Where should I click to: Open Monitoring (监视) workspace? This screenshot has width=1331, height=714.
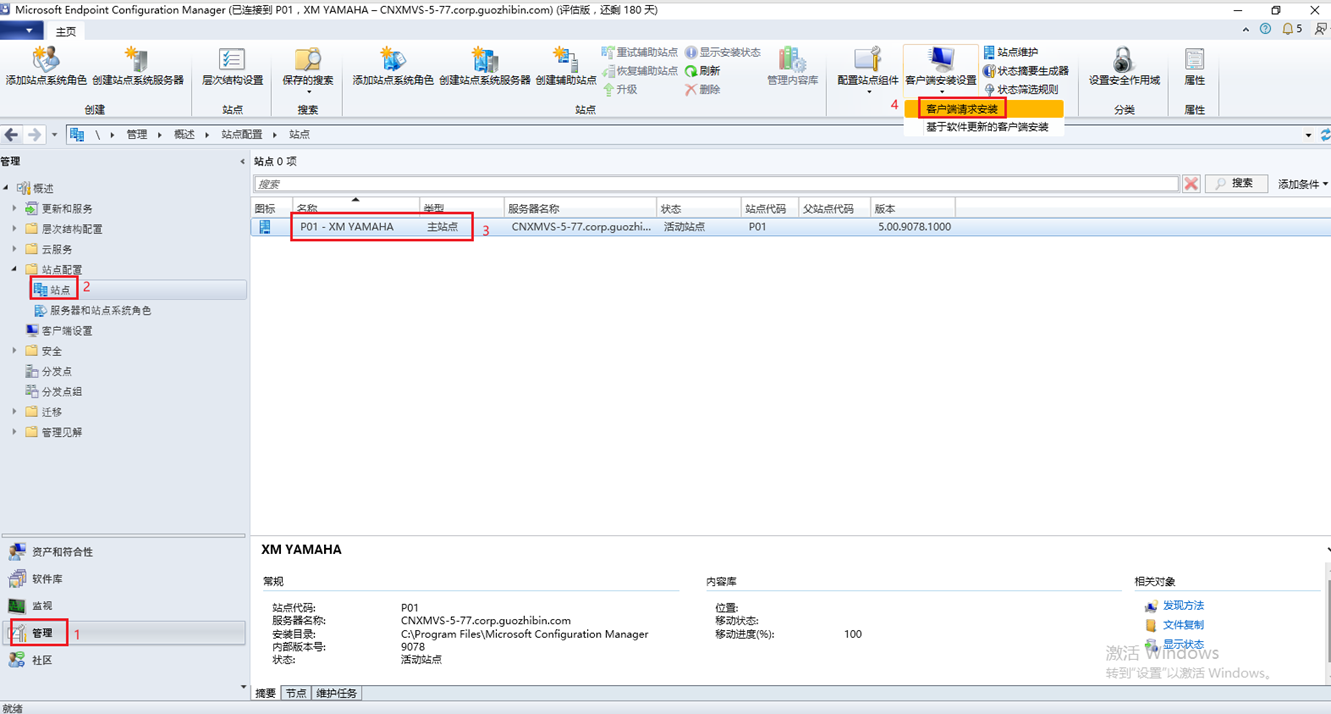click(123, 606)
